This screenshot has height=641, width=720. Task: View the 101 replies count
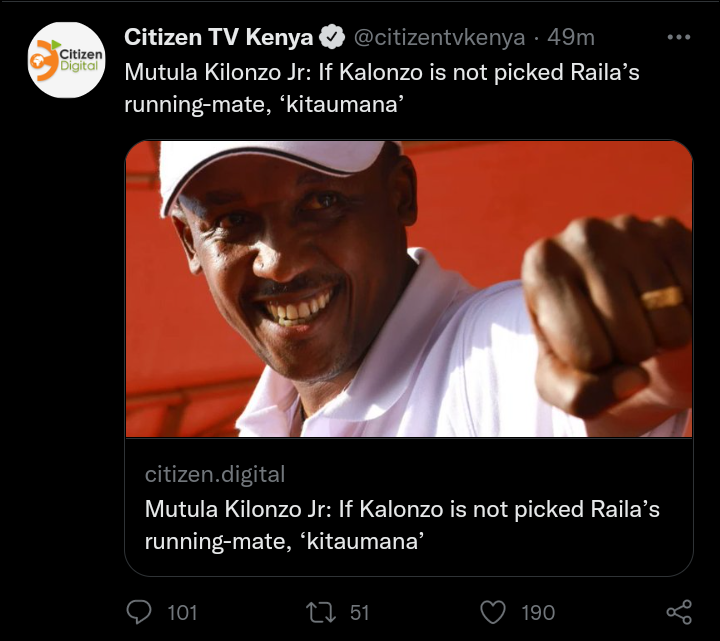tap(182, 613)
